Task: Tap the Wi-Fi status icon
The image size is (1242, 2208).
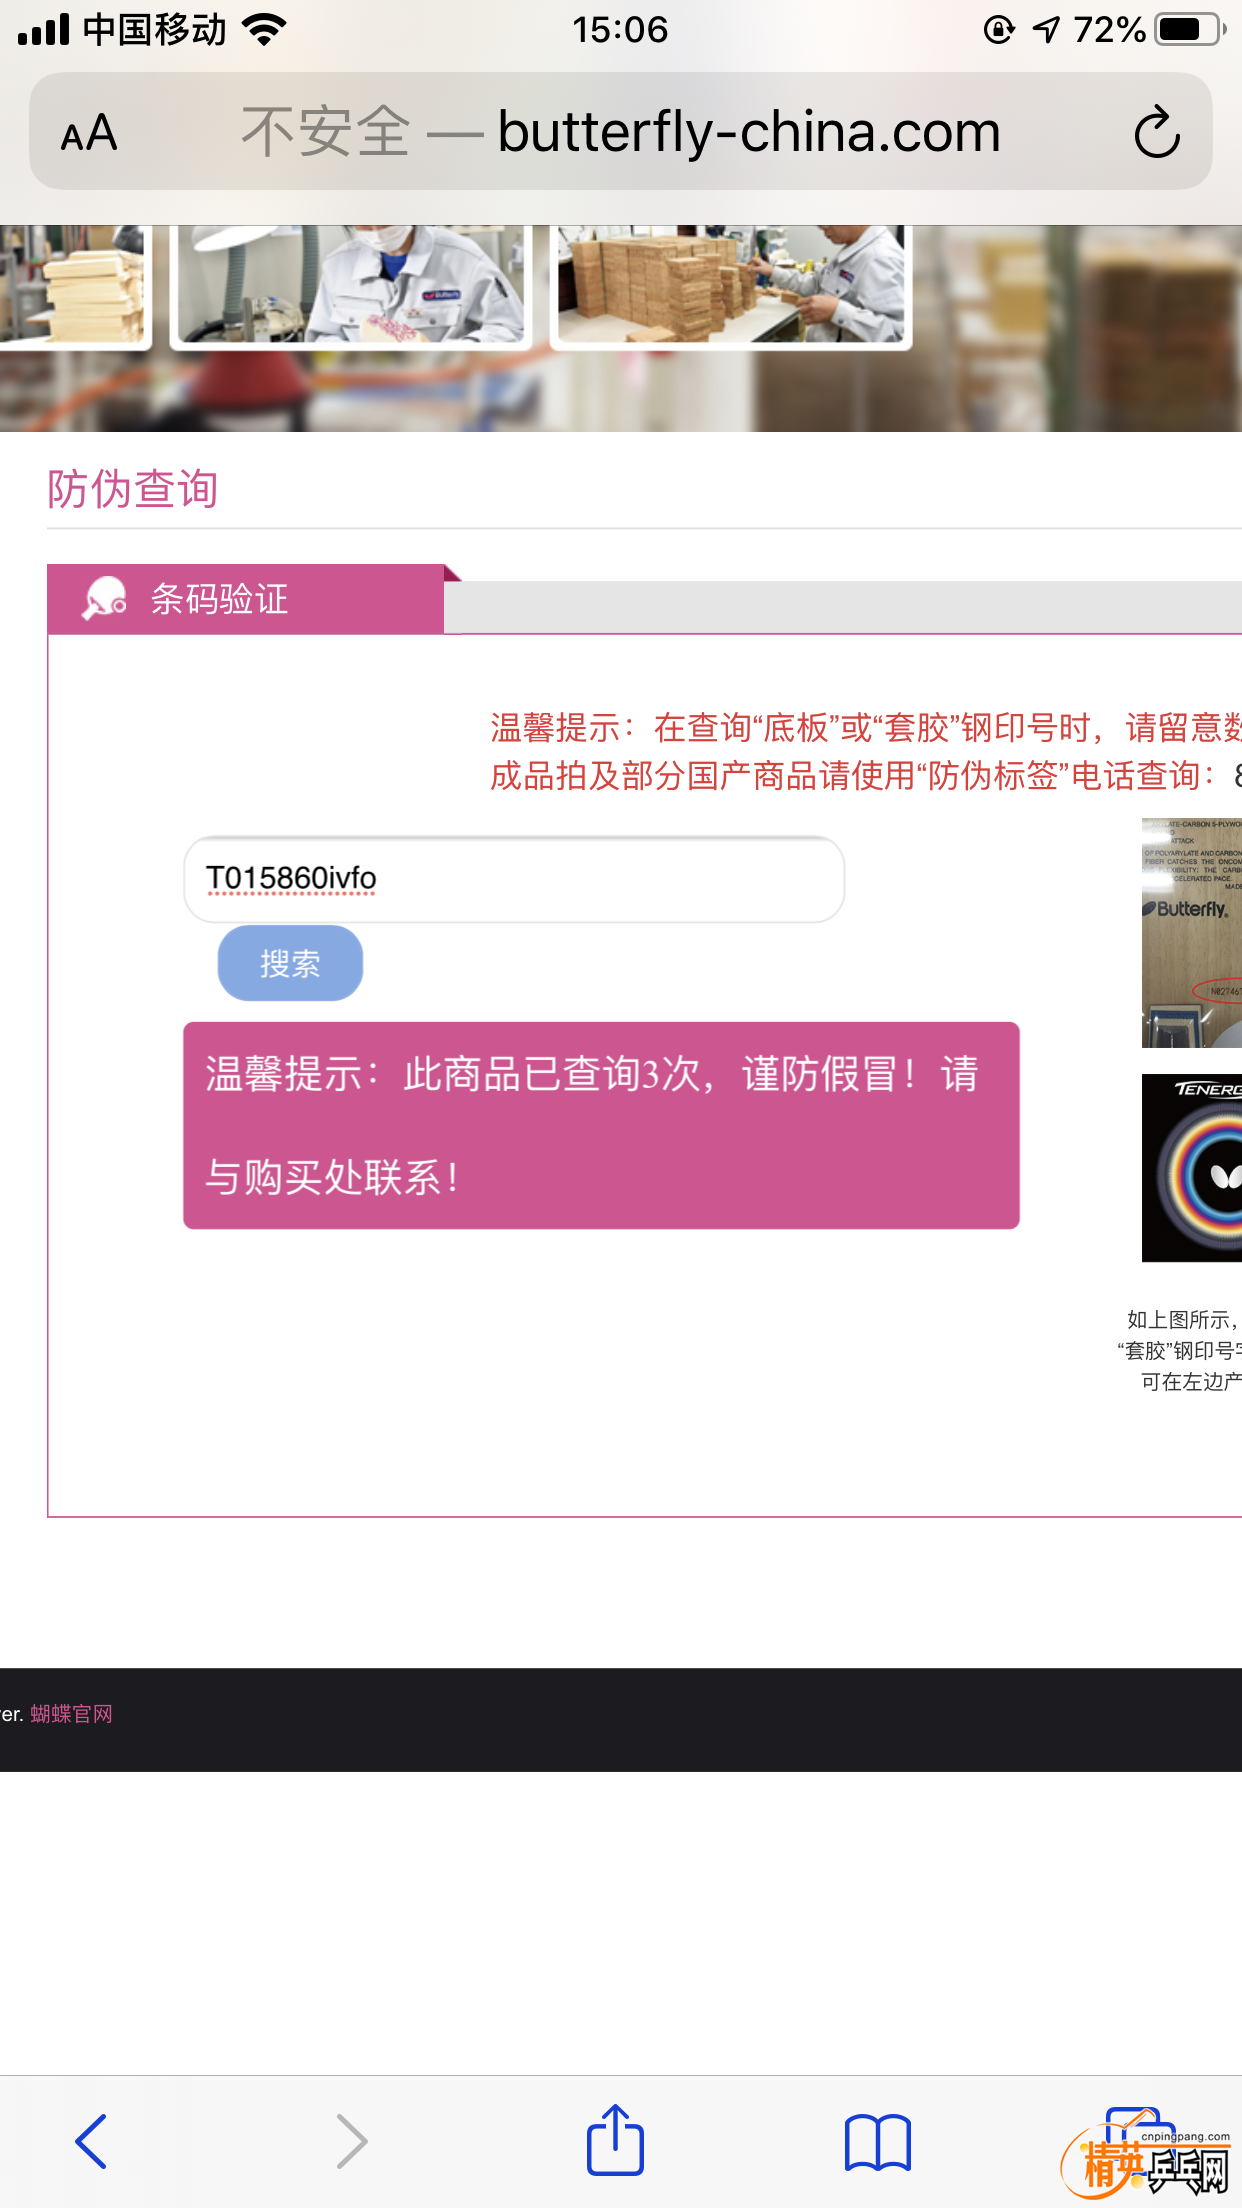Action: [265, 30]
